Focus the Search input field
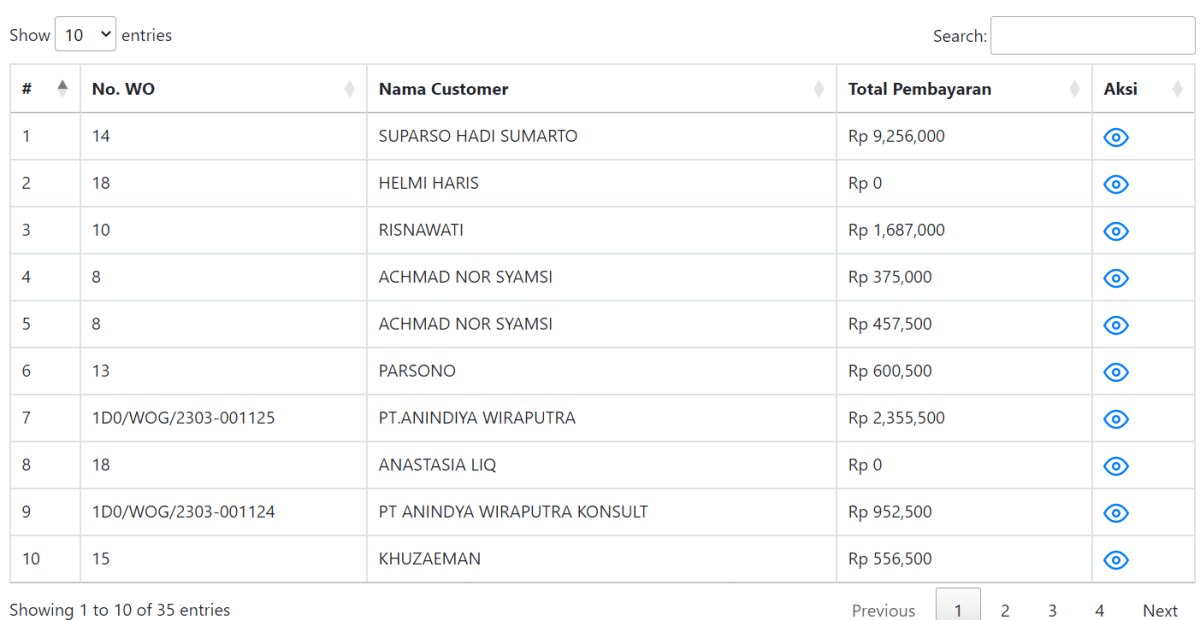The image size is (1200, 620). [x=1092, y=35]
